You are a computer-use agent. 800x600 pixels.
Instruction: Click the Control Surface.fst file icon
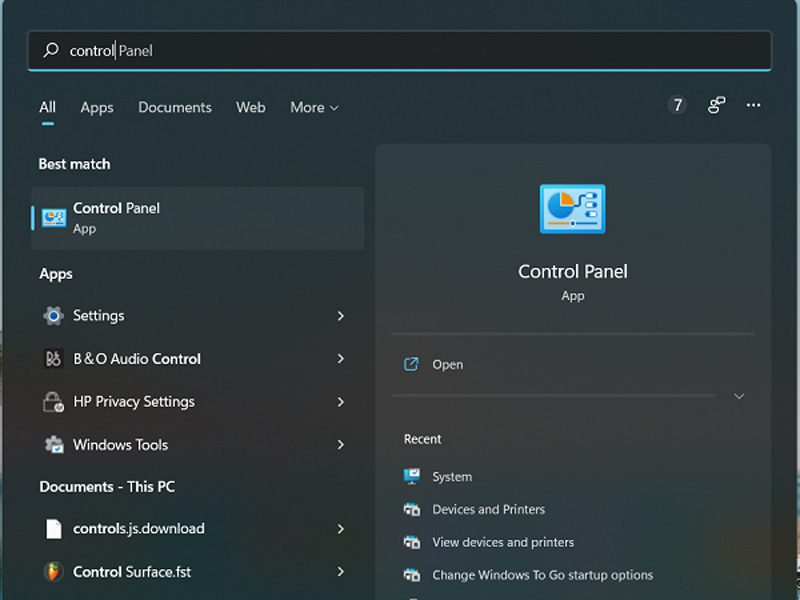coord(53,572)
